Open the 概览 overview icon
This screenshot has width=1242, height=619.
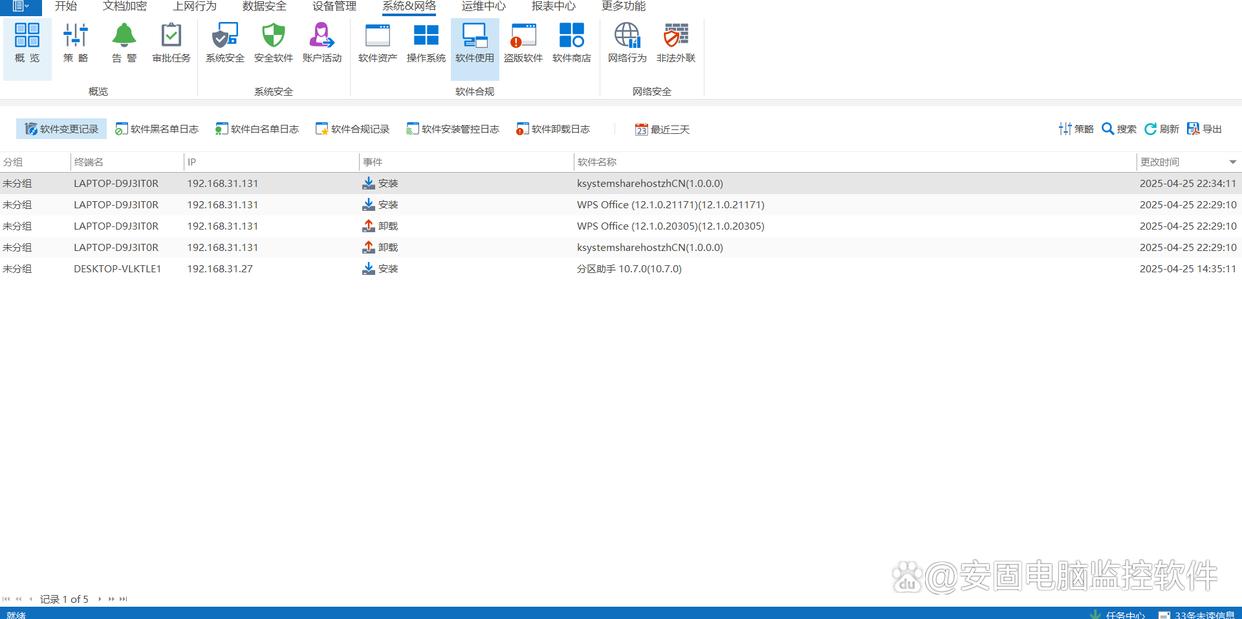click(x=27, y=43)
